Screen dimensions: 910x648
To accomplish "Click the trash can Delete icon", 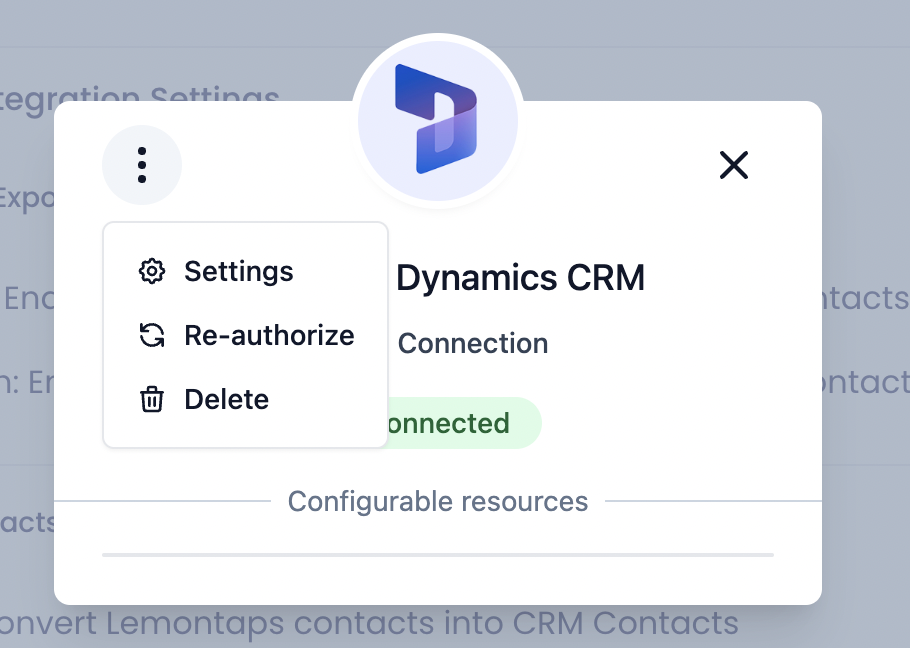I will coord(152,400).
